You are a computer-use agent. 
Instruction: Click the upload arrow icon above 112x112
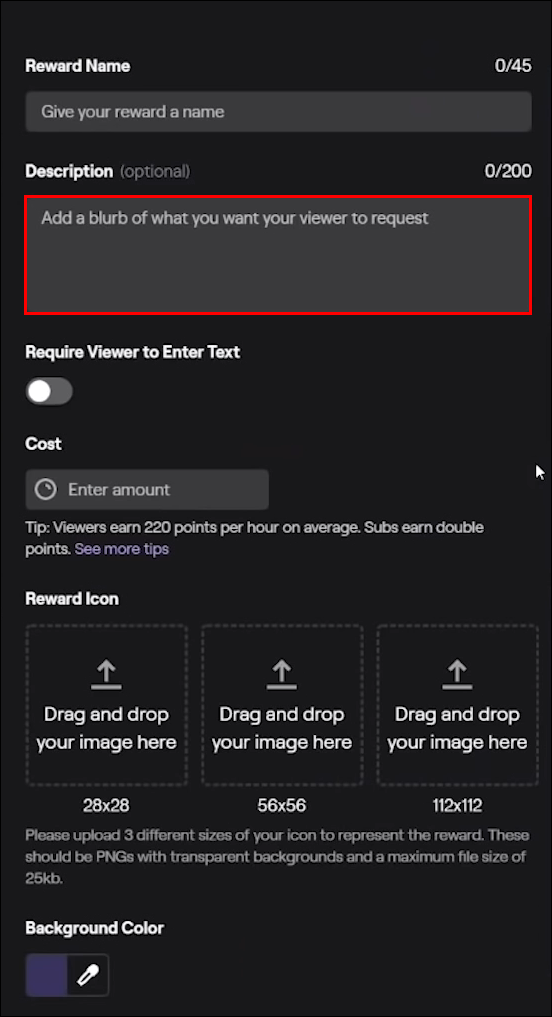click(457, 675)
